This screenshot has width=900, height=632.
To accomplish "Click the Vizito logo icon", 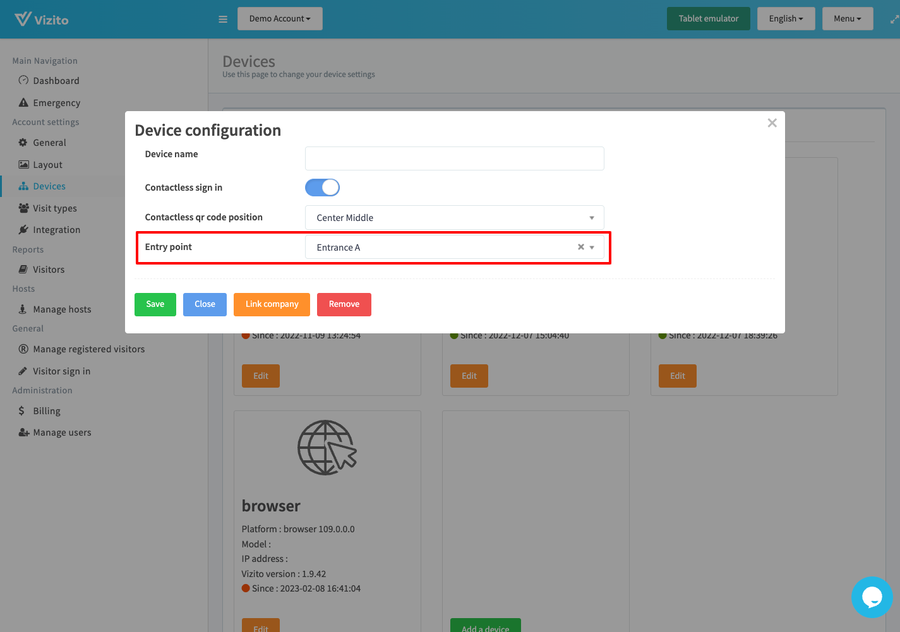I will tap(24, 19).
